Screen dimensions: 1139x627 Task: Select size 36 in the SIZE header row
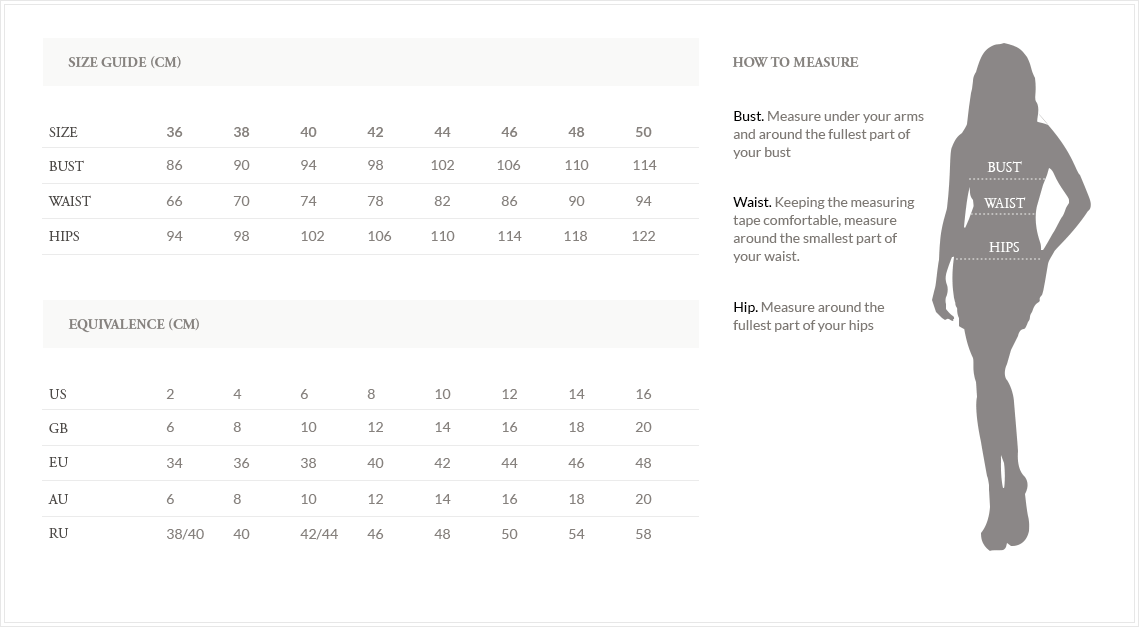pos(175,132)
